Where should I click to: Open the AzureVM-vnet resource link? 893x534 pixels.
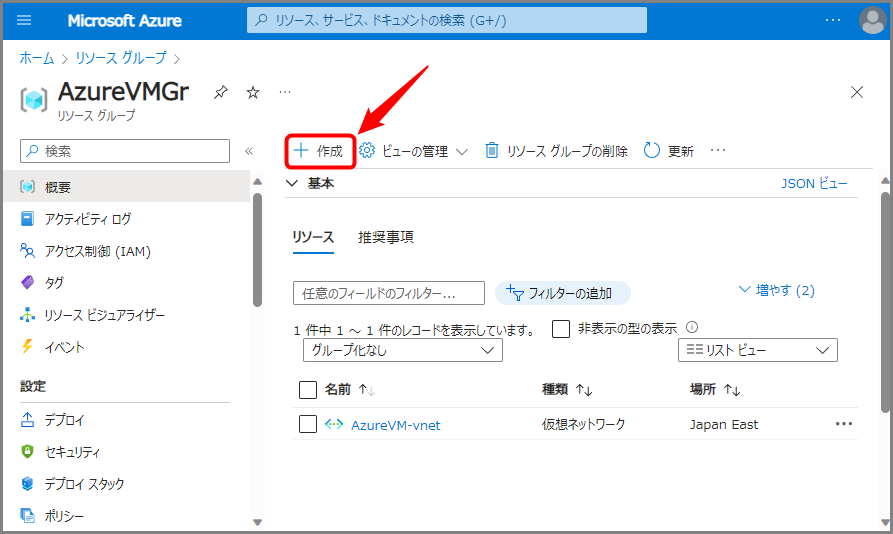click(395, 425)
